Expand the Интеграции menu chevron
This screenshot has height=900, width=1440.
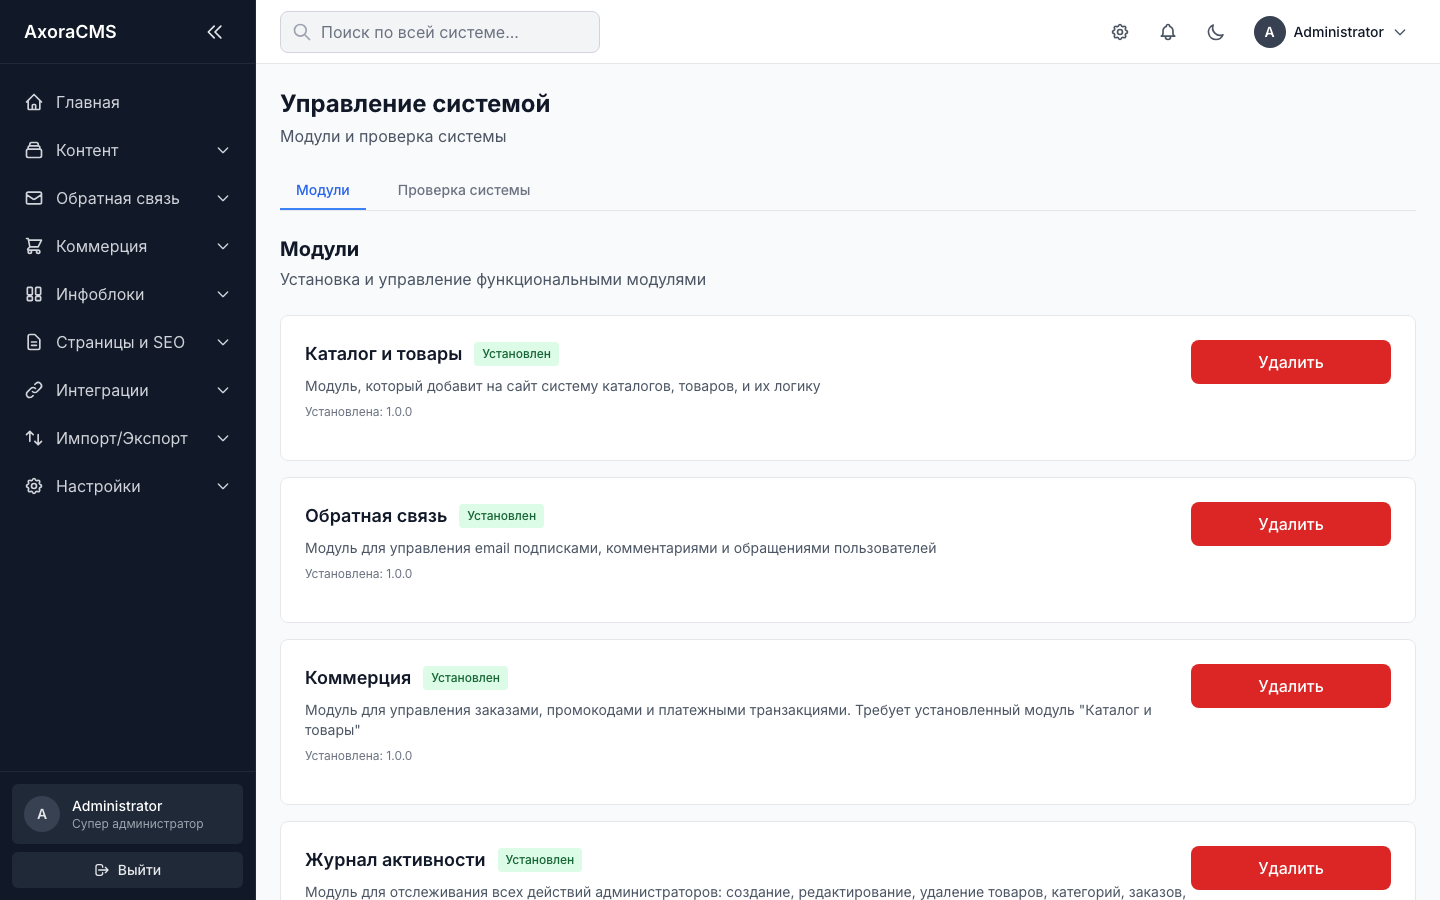(x=223, y=390)
